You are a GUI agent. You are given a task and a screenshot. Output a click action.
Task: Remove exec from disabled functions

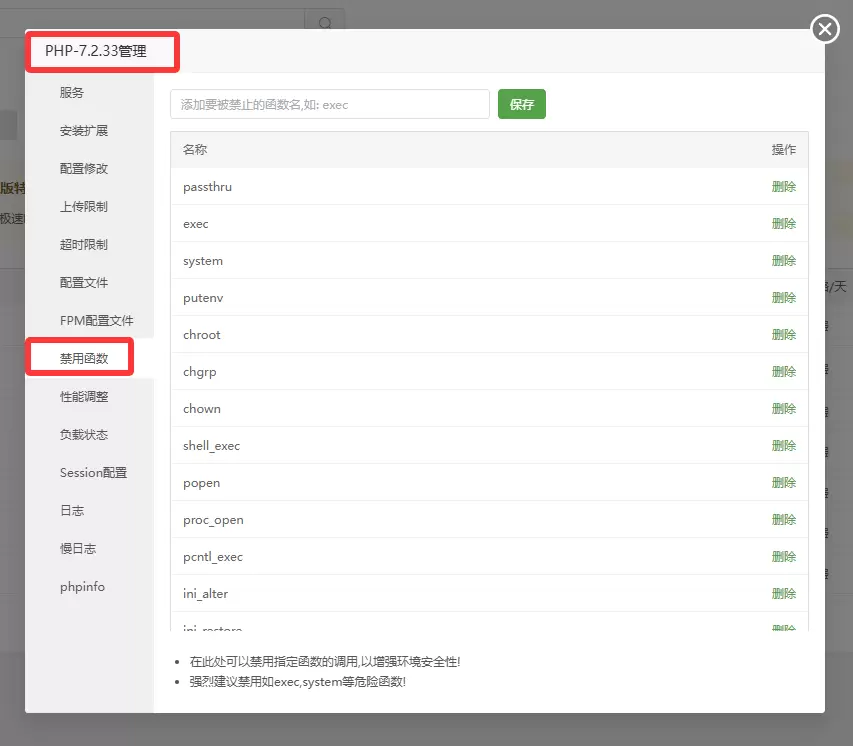tap(783, 224)
